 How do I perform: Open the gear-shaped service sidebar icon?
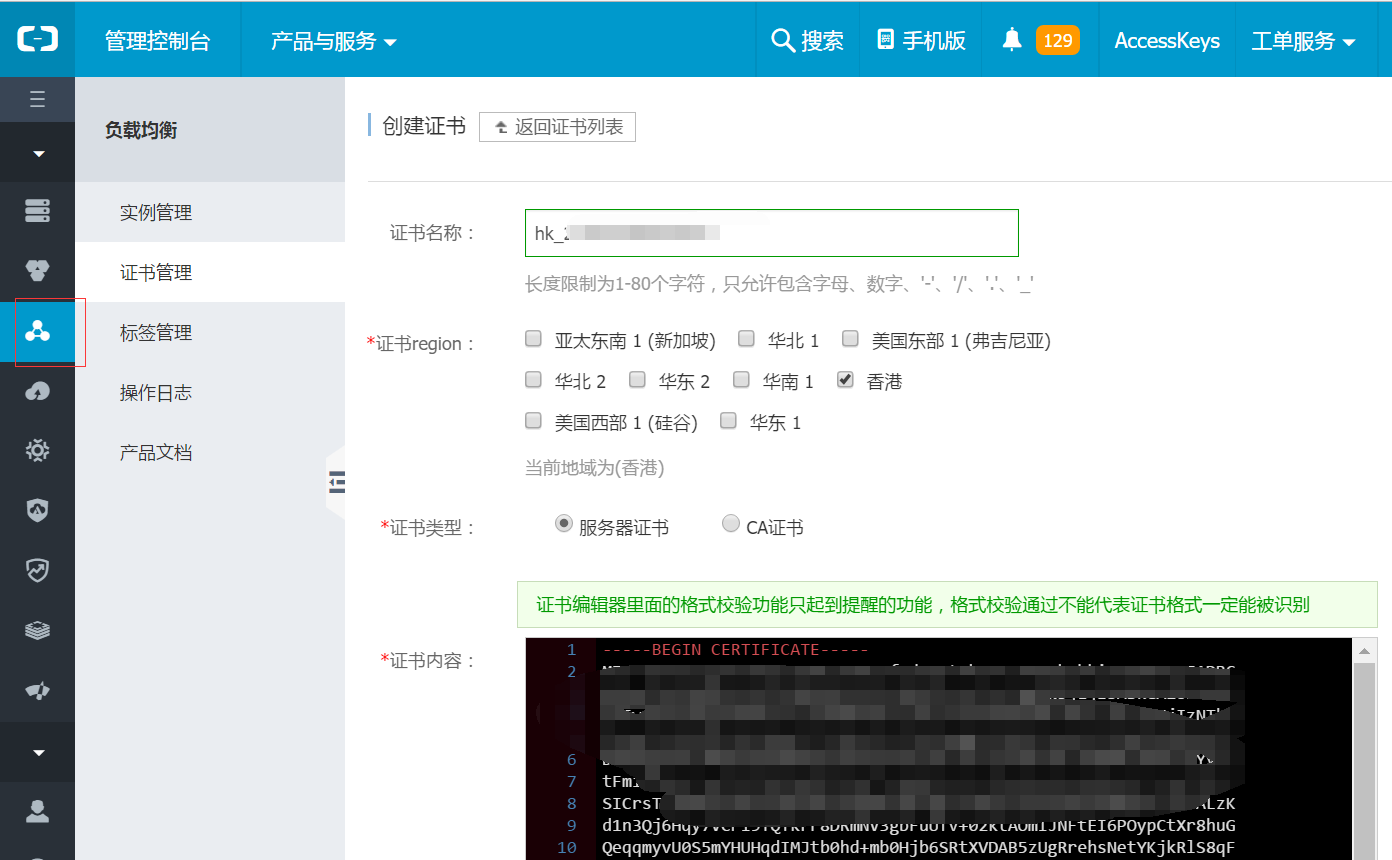tap(38, 451)
